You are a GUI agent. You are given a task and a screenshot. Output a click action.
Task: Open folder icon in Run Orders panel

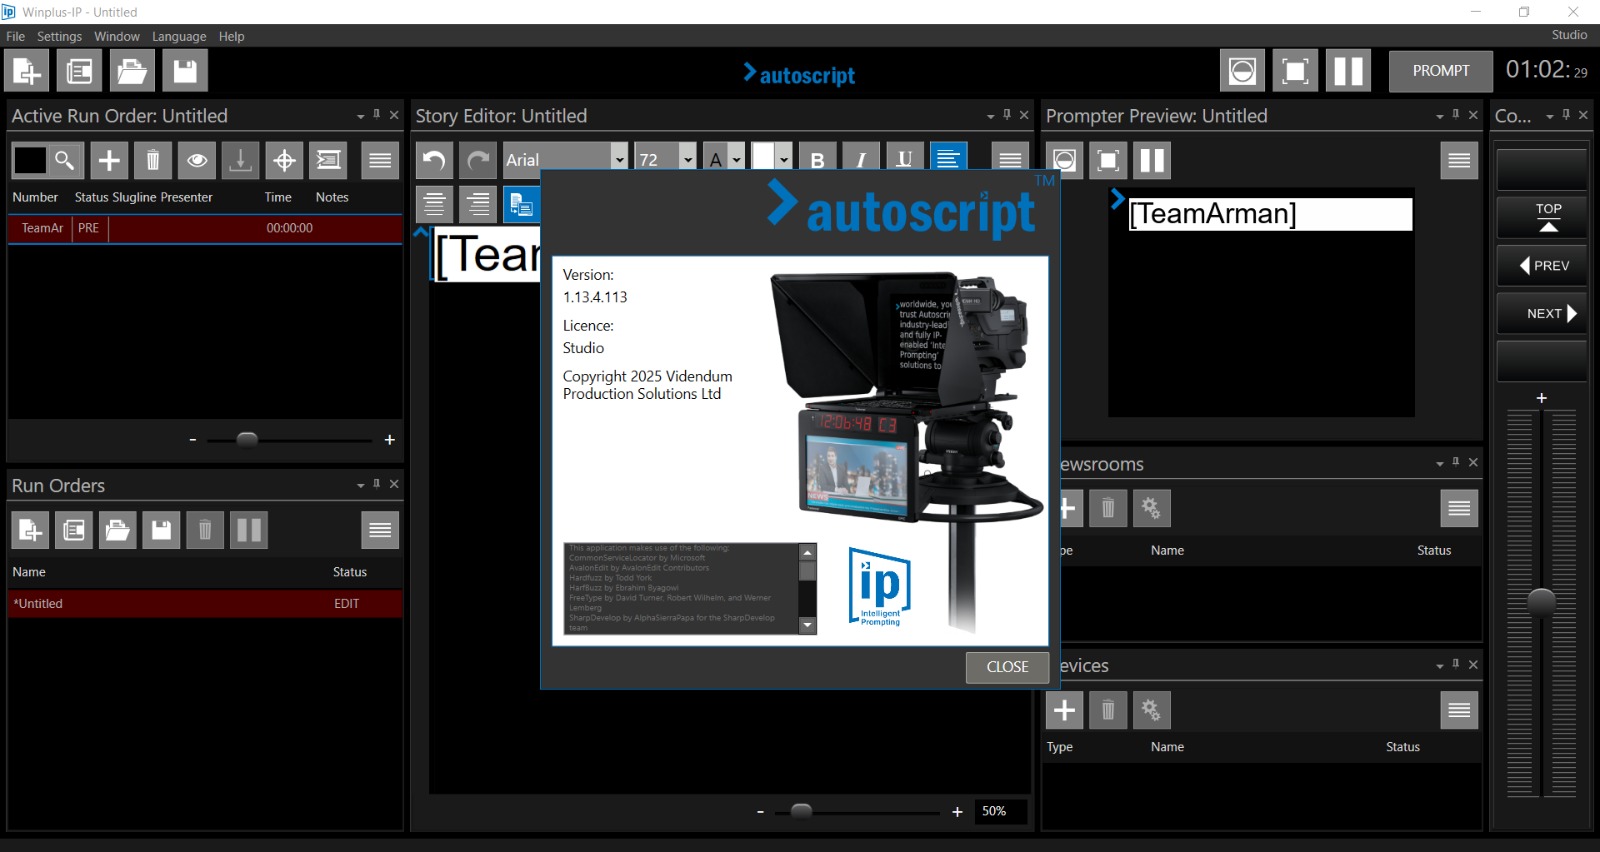pyautogui.click(x=117, y=530)
